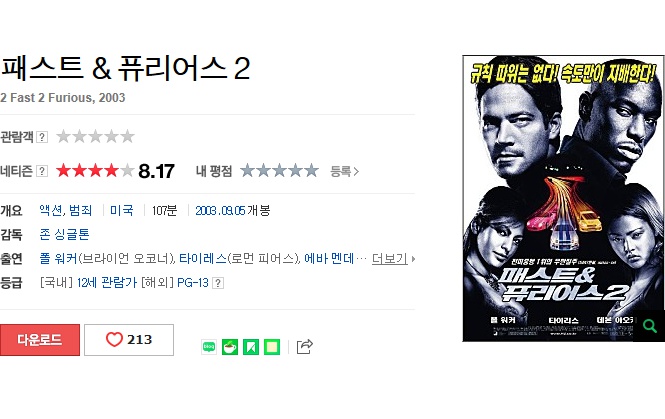This screenshot has width=665, height=419.
Task: Open help icon next to 네티즌
Action: pyautogui.click(x=42, y=171)
